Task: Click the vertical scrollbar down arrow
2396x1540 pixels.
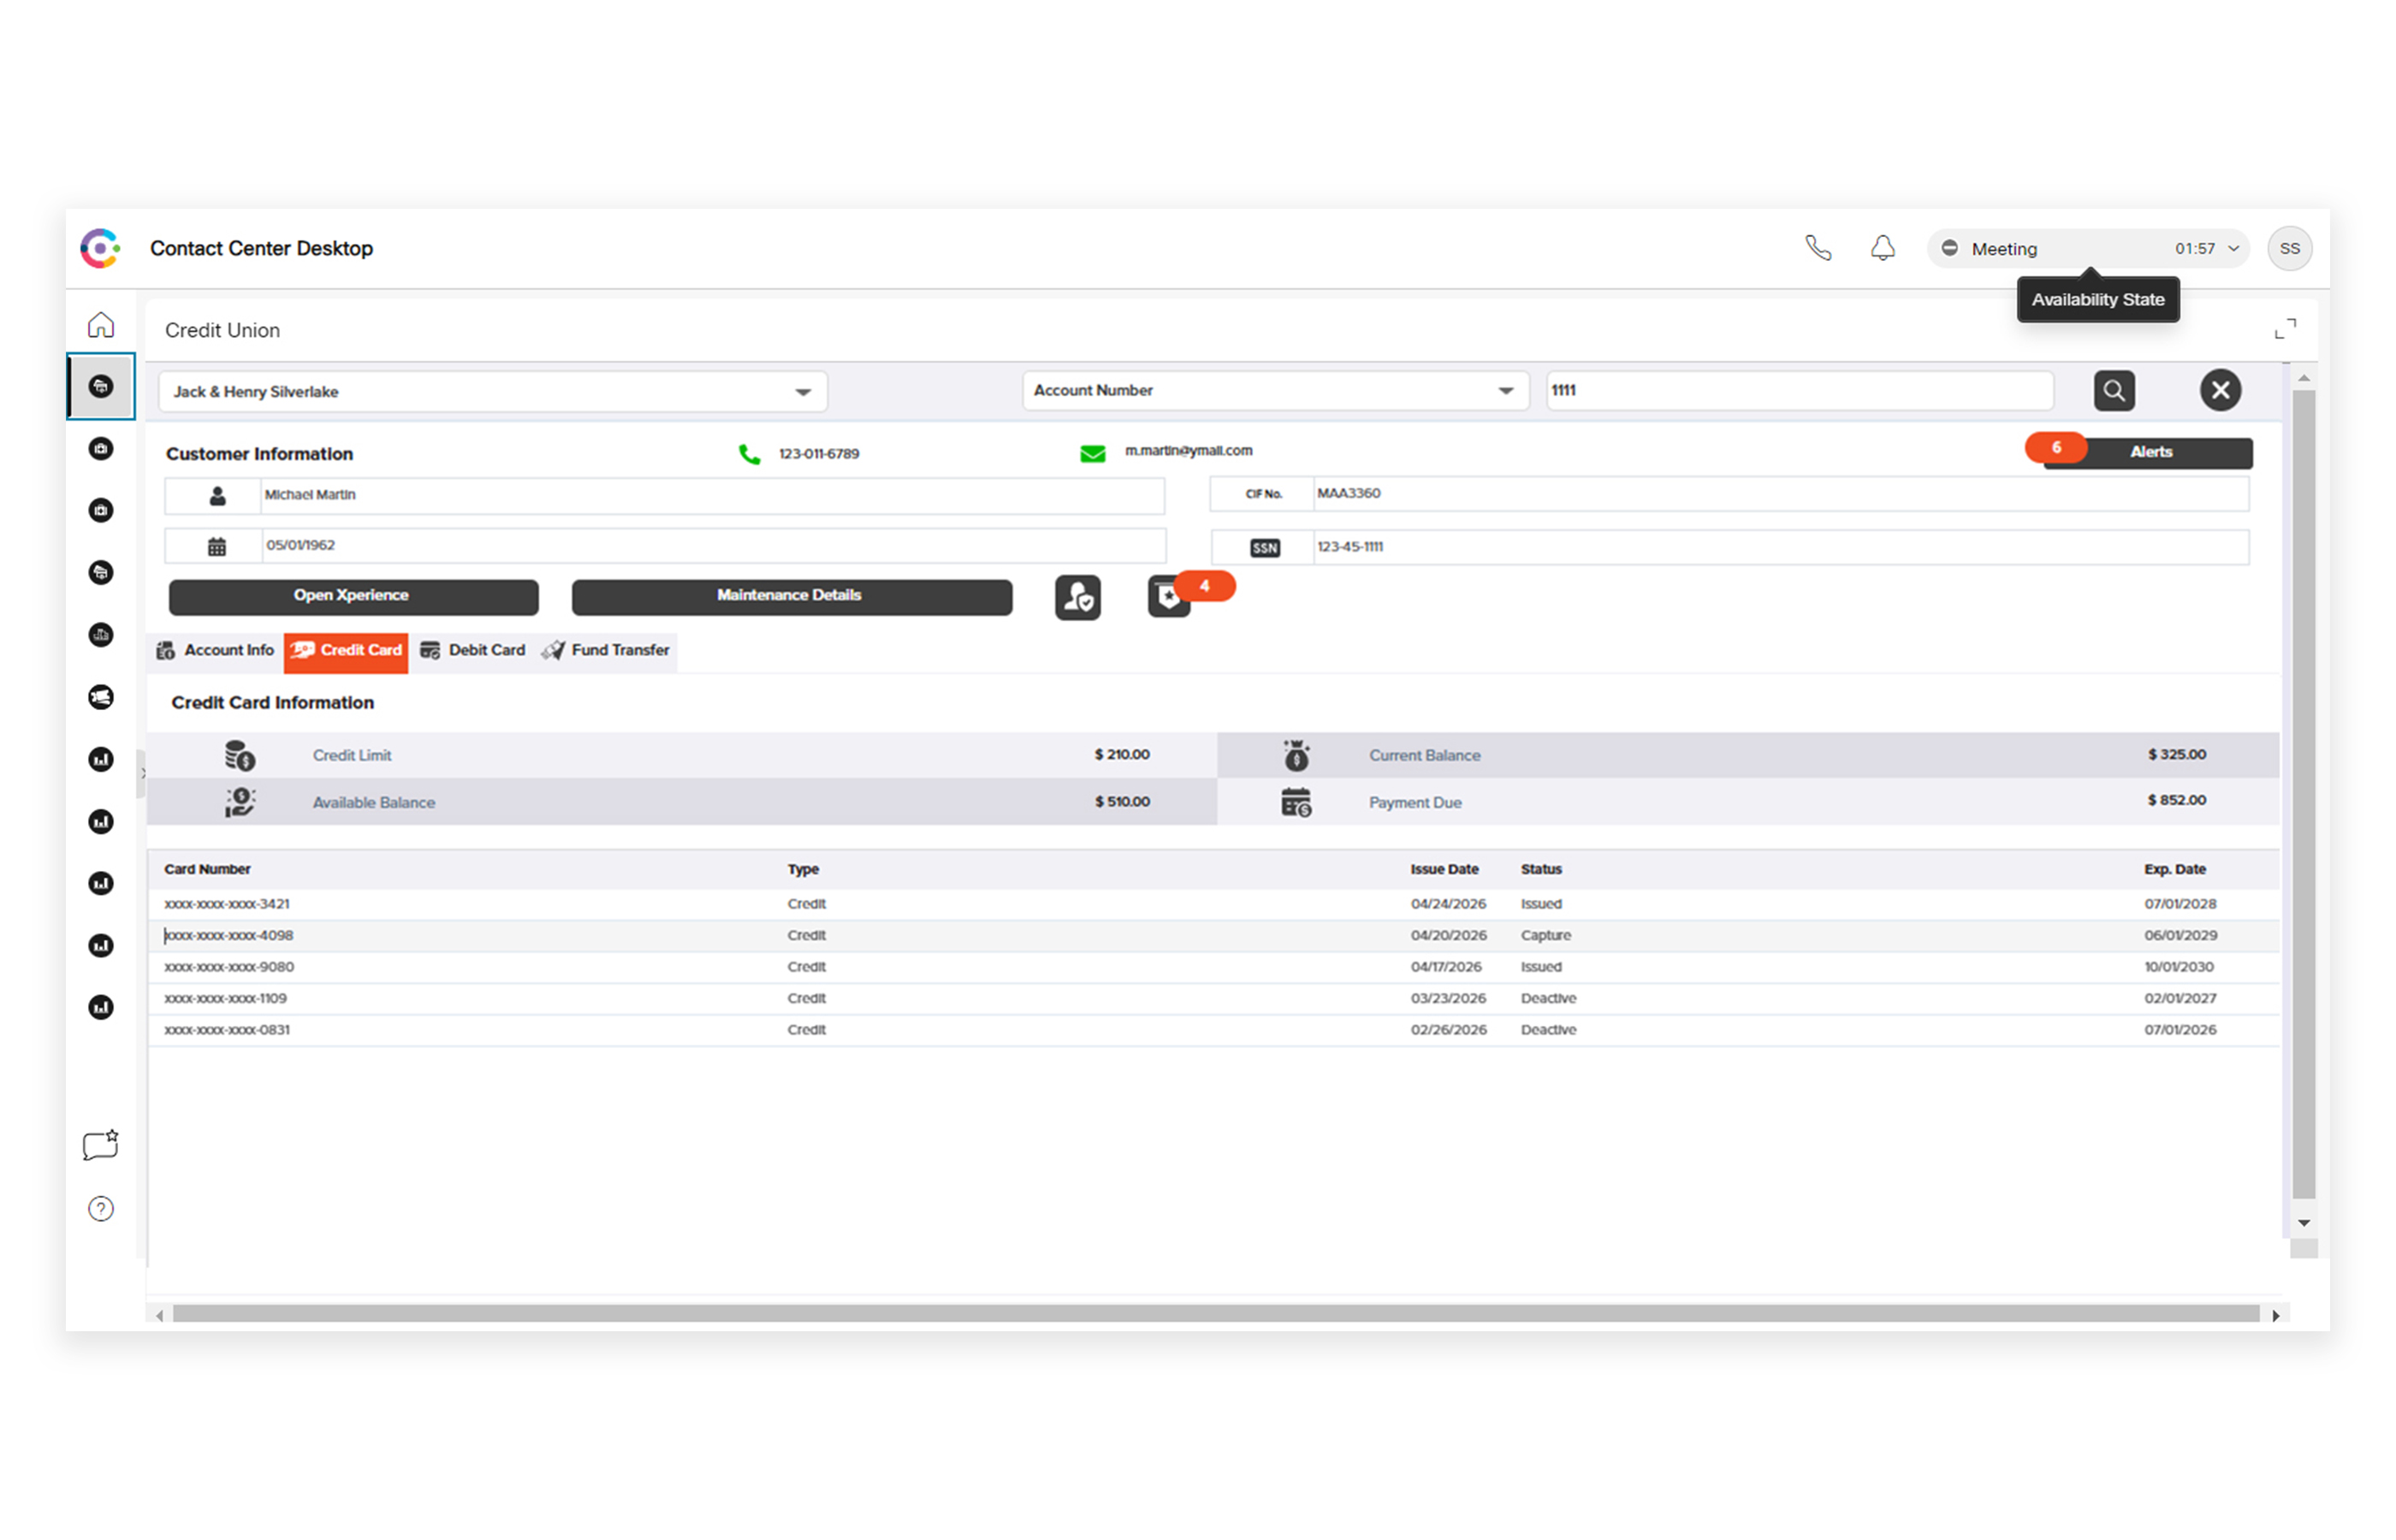Action: [2304, 1223]
